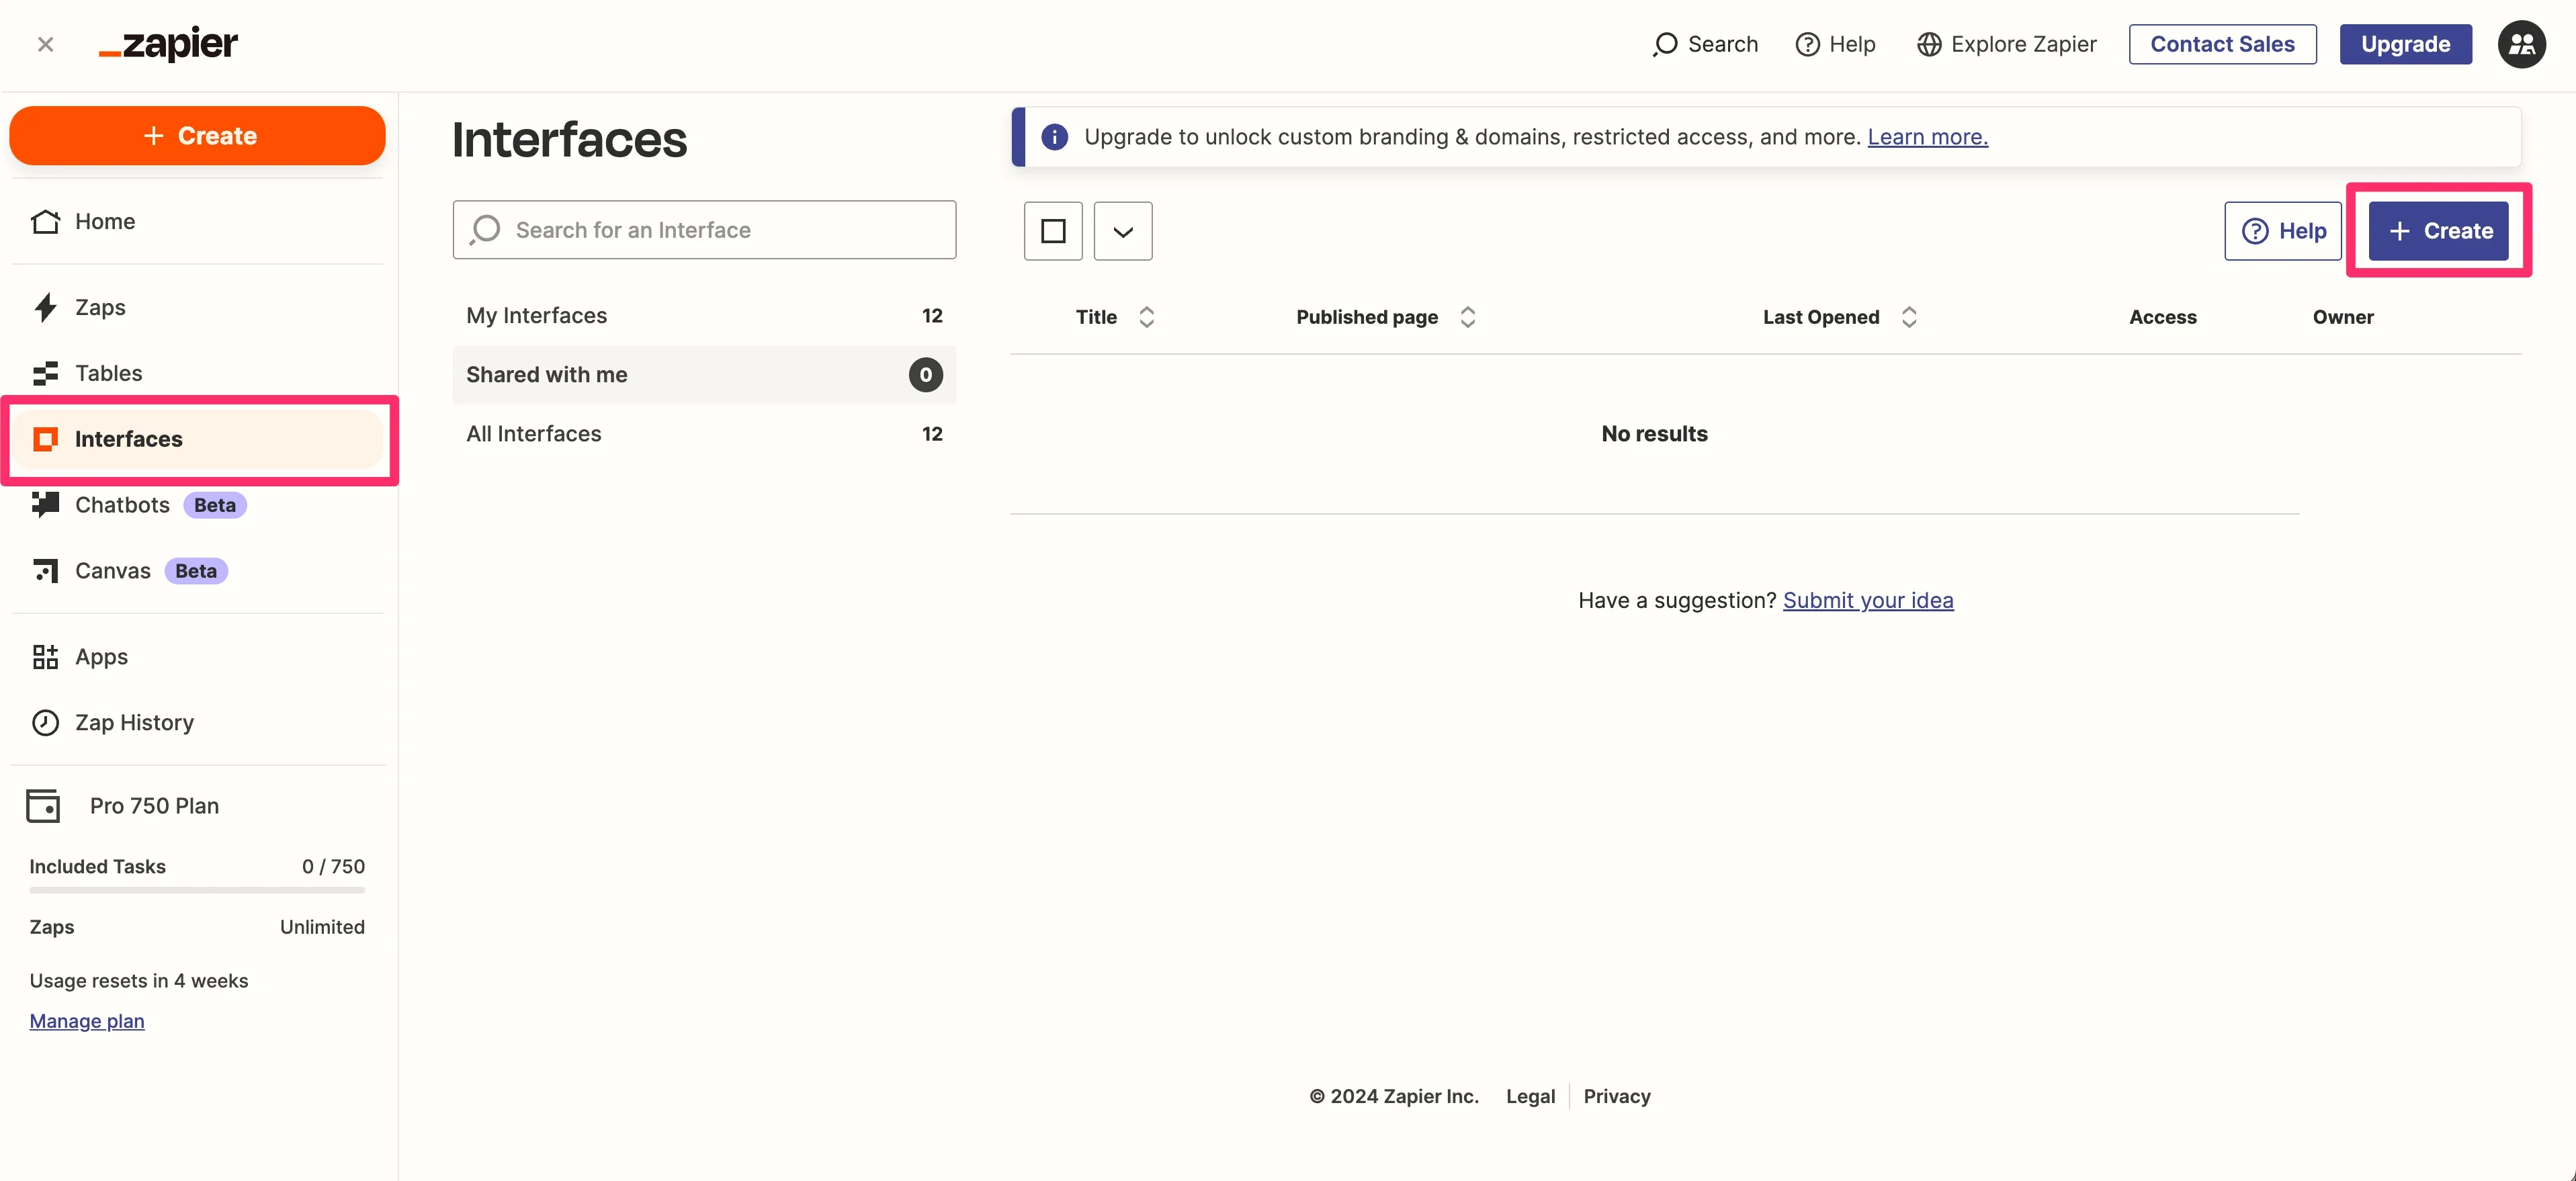The height and width of the screenshot is (1181, 2576).
Task: Click the Zaps lightning bolt icon
Action: (x=45, y=307)
